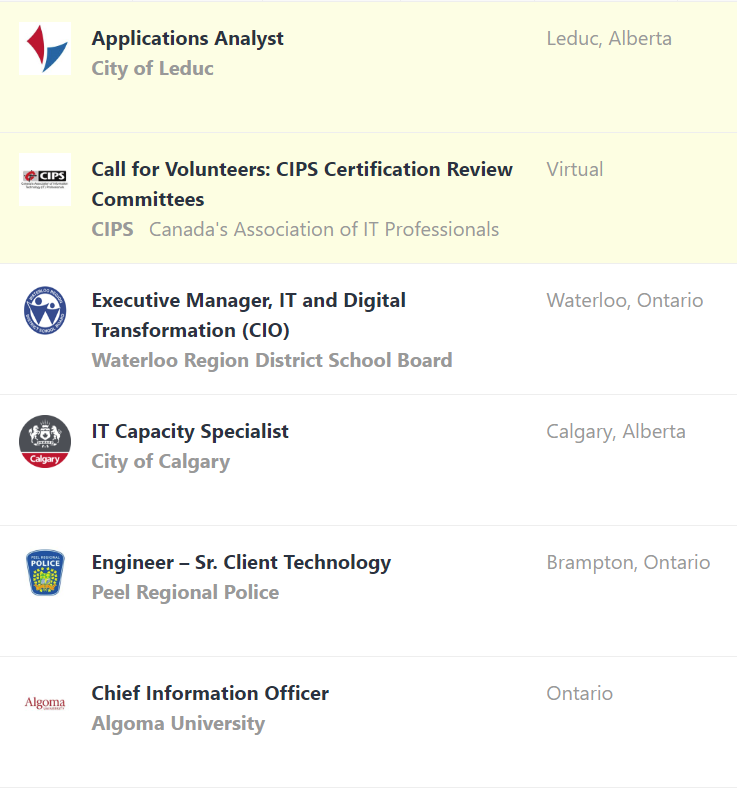Screen dimensions: 737x795
Task: Click the Algoma University employer name
Action: pos(178,724)
